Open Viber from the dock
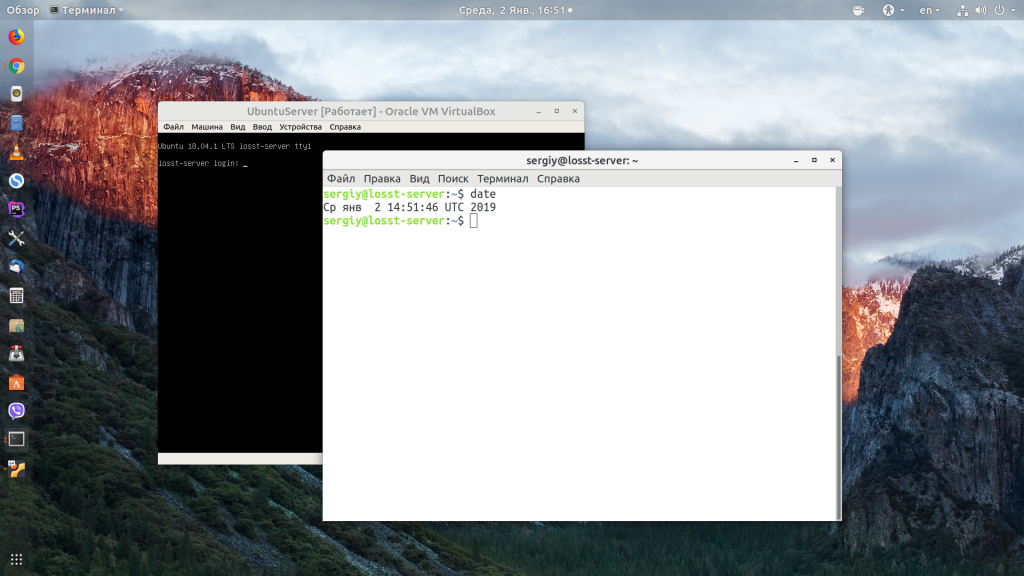This screenshot has width=1024, height=576. point(16,410)
